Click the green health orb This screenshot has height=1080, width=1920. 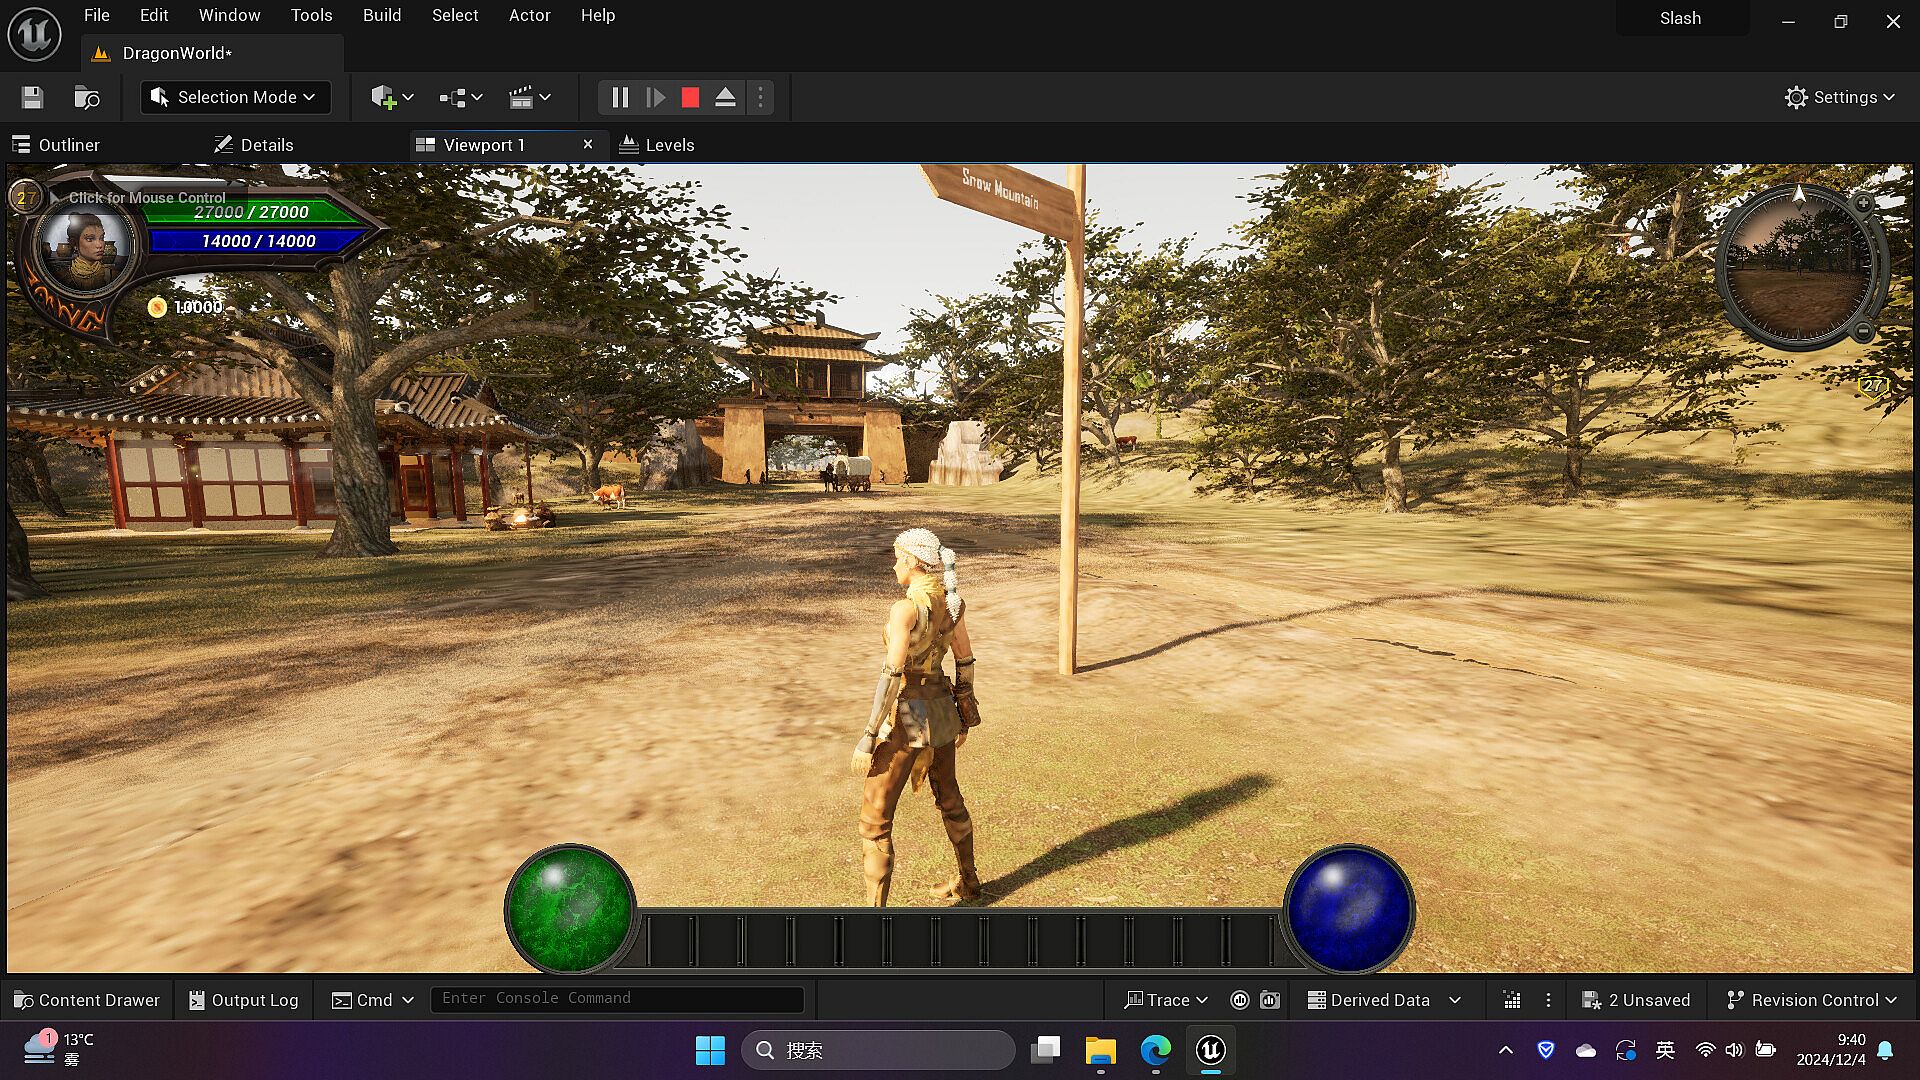pyautogui.click(x=570, y=908)
